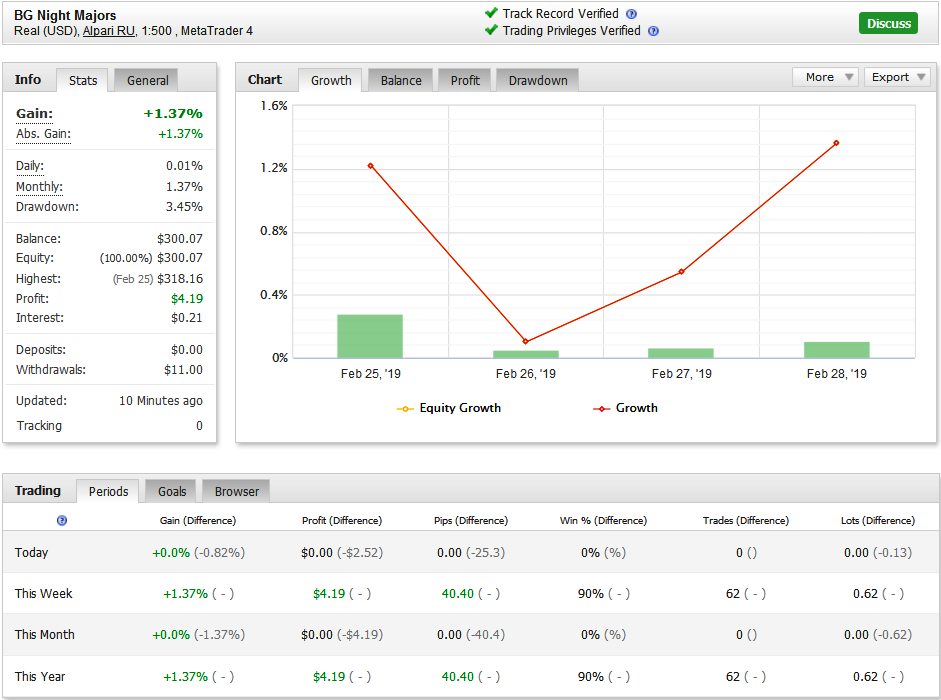Viewport: 941px width, 700px height.
Task: Click the Gain (Difference) column header
Action: coord(197,520)
